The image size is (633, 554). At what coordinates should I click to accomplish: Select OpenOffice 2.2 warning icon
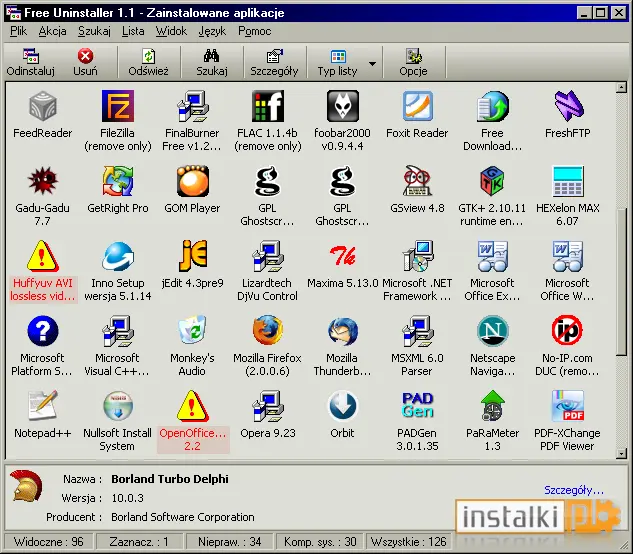(x=193, y=406)
